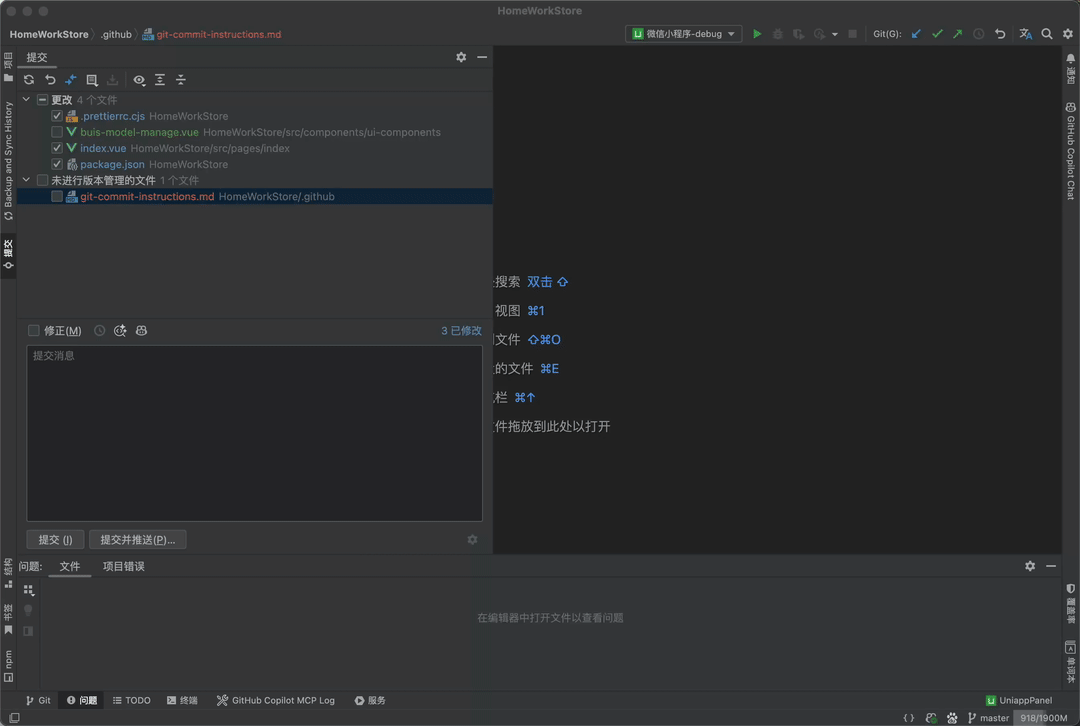Click Git push green arrow

[x=958, y=34]
